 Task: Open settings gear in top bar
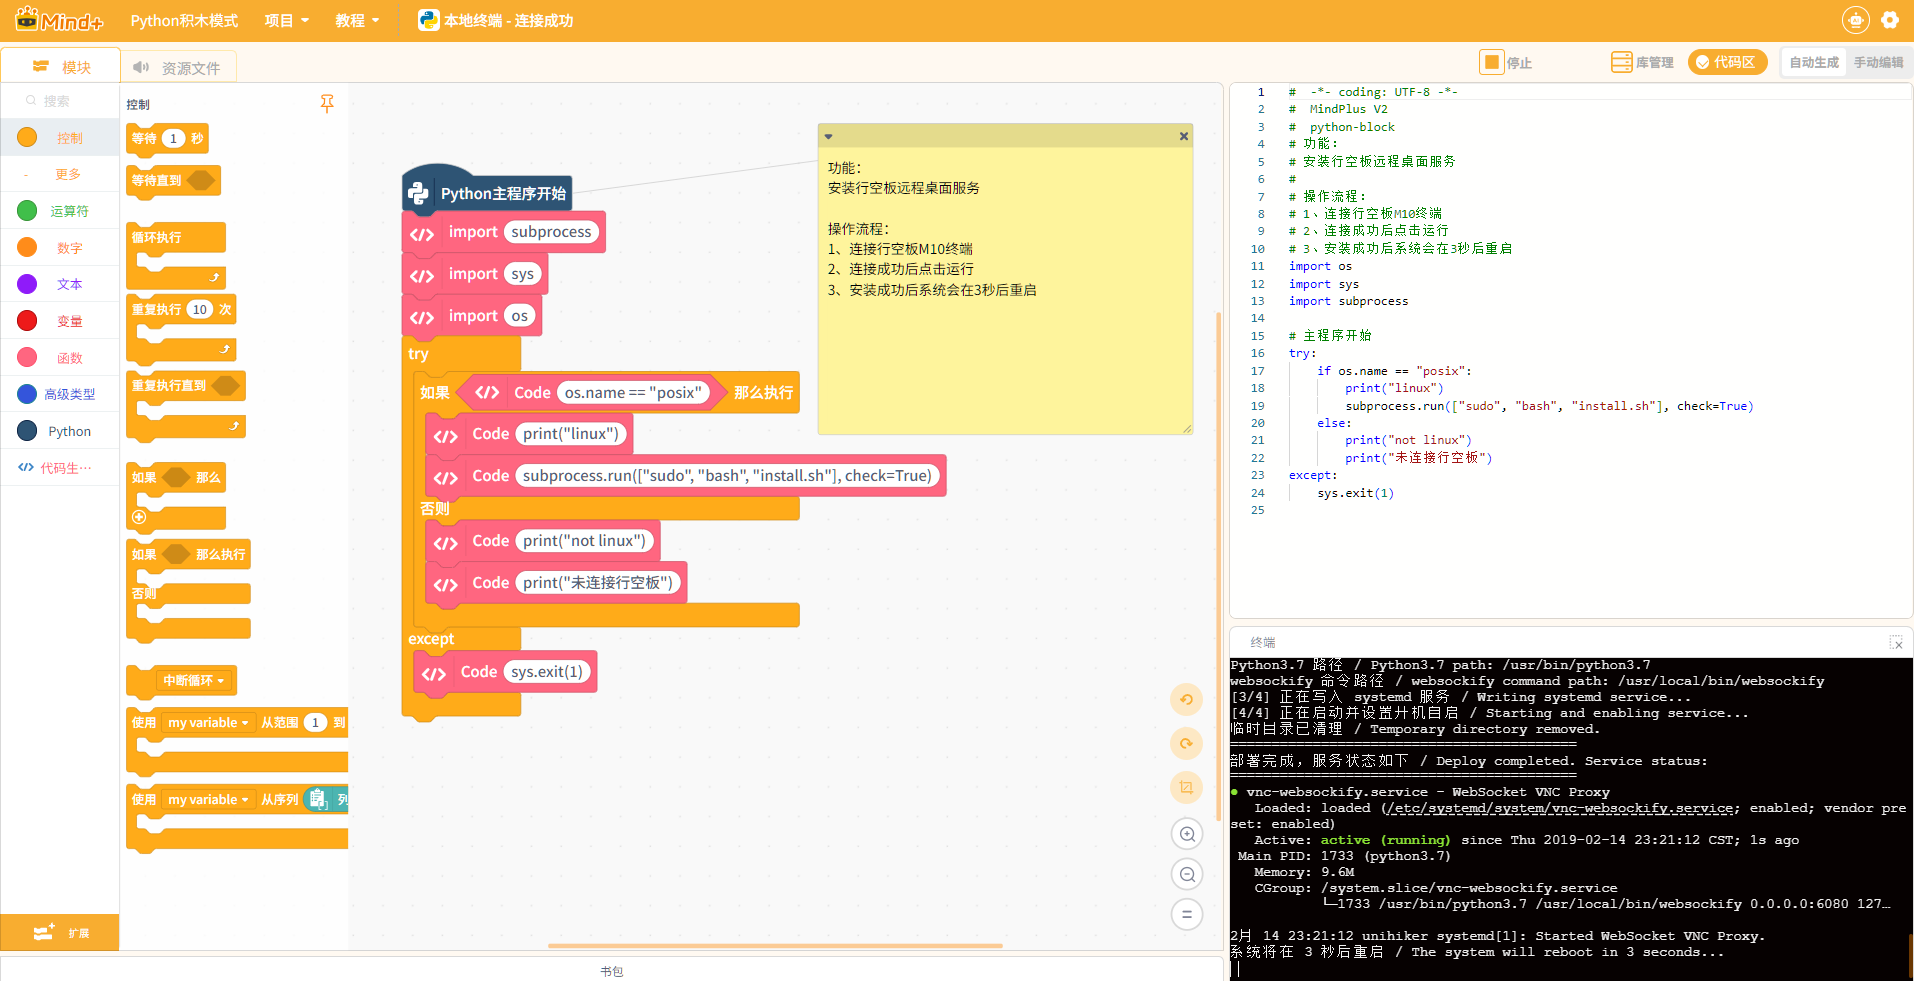[x=1890, y=20]
